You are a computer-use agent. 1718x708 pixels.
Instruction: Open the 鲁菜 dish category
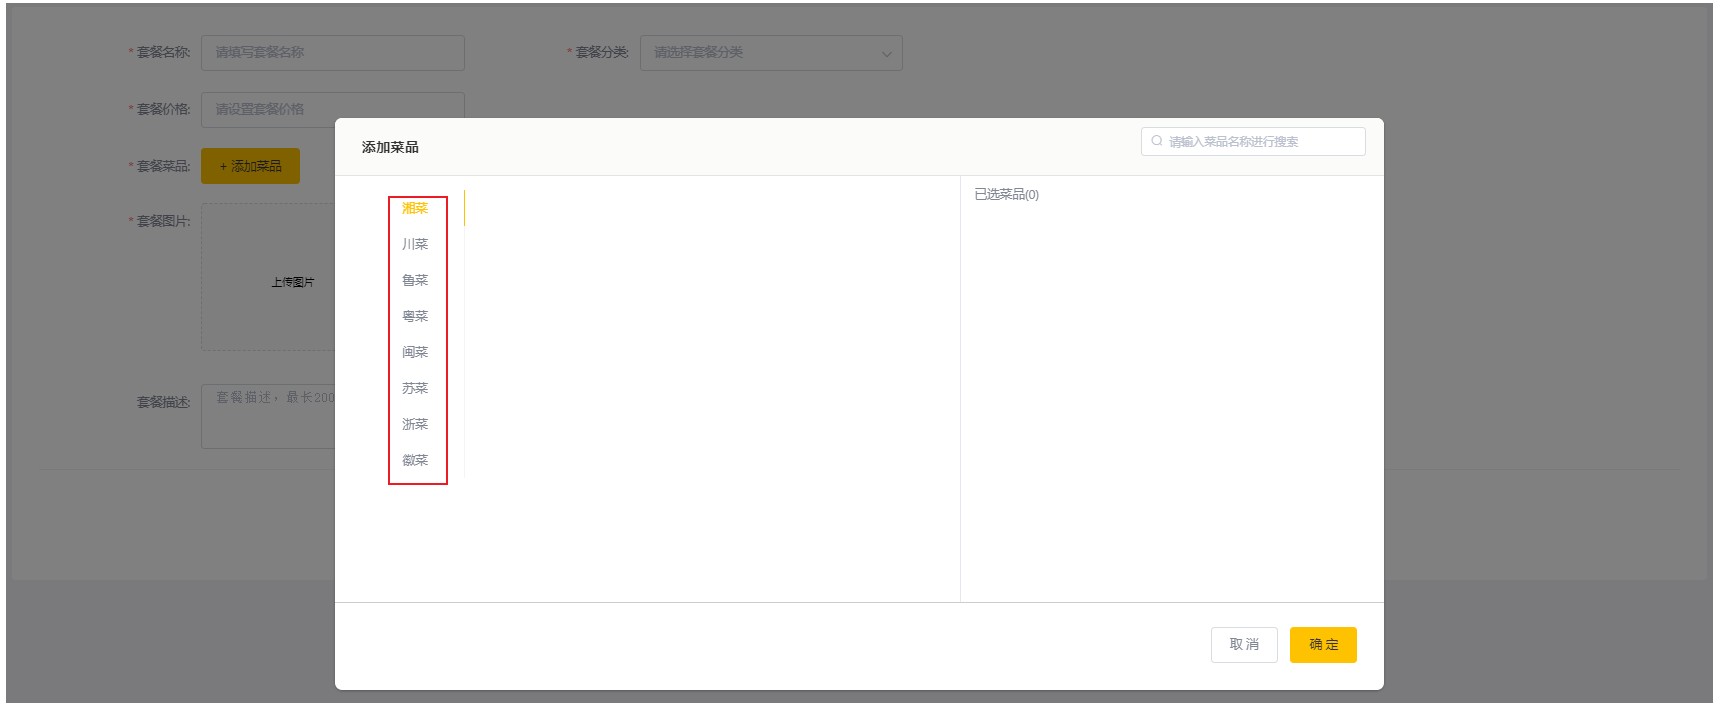click(x=415, y=280)
